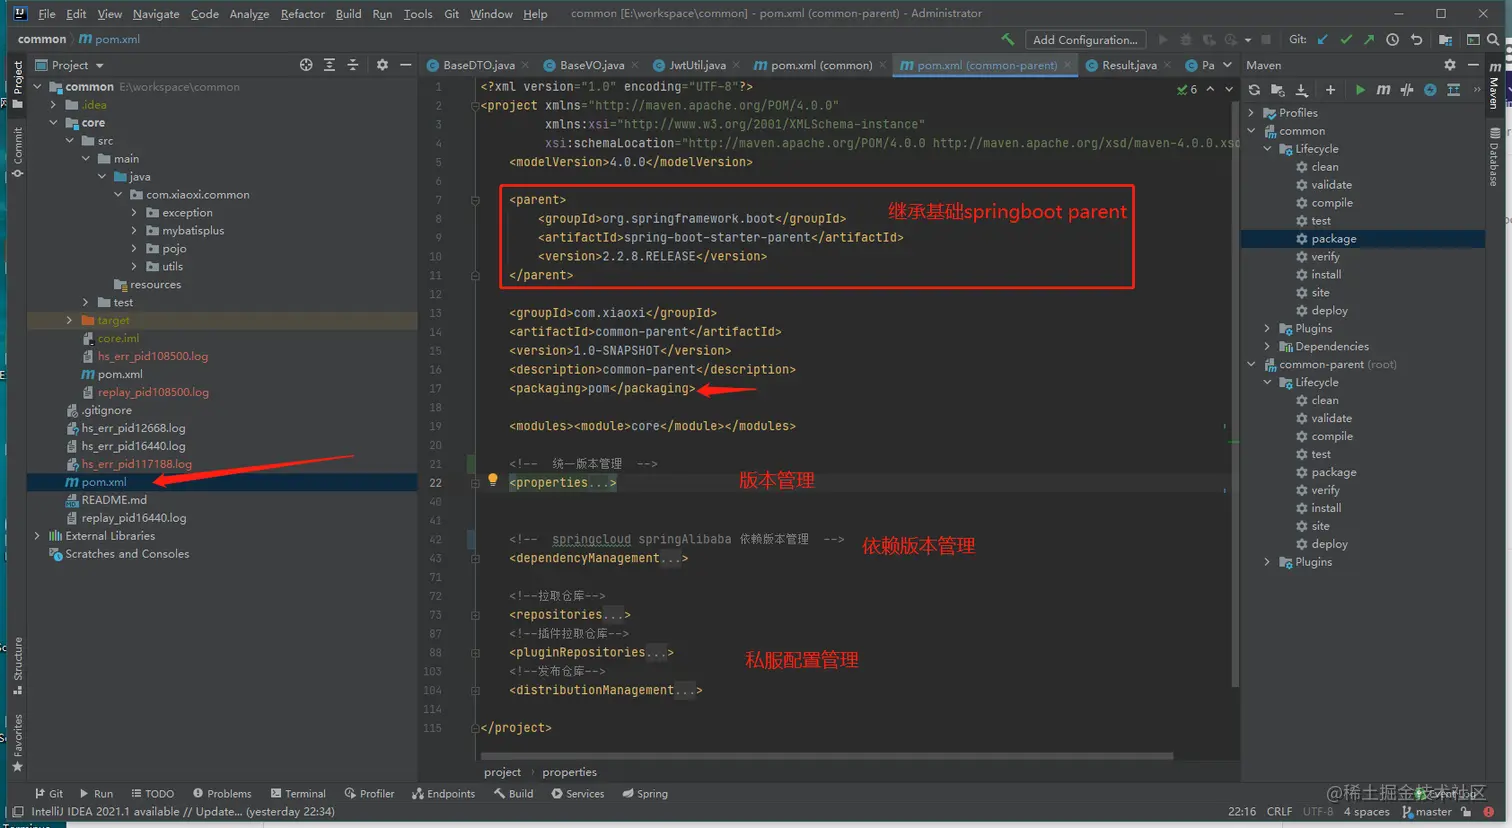Click Add Maven Projects plus icon
Viewport: 1512px width, 828px height.
1330,90
